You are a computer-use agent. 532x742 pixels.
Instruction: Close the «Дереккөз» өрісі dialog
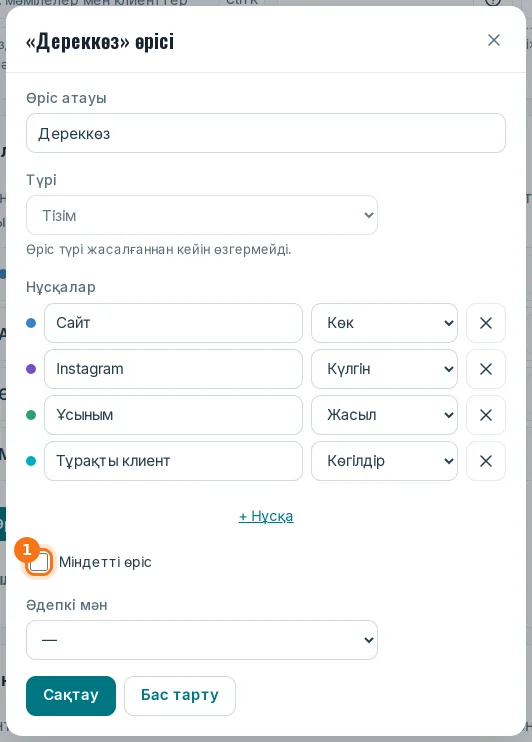[494, 40]
